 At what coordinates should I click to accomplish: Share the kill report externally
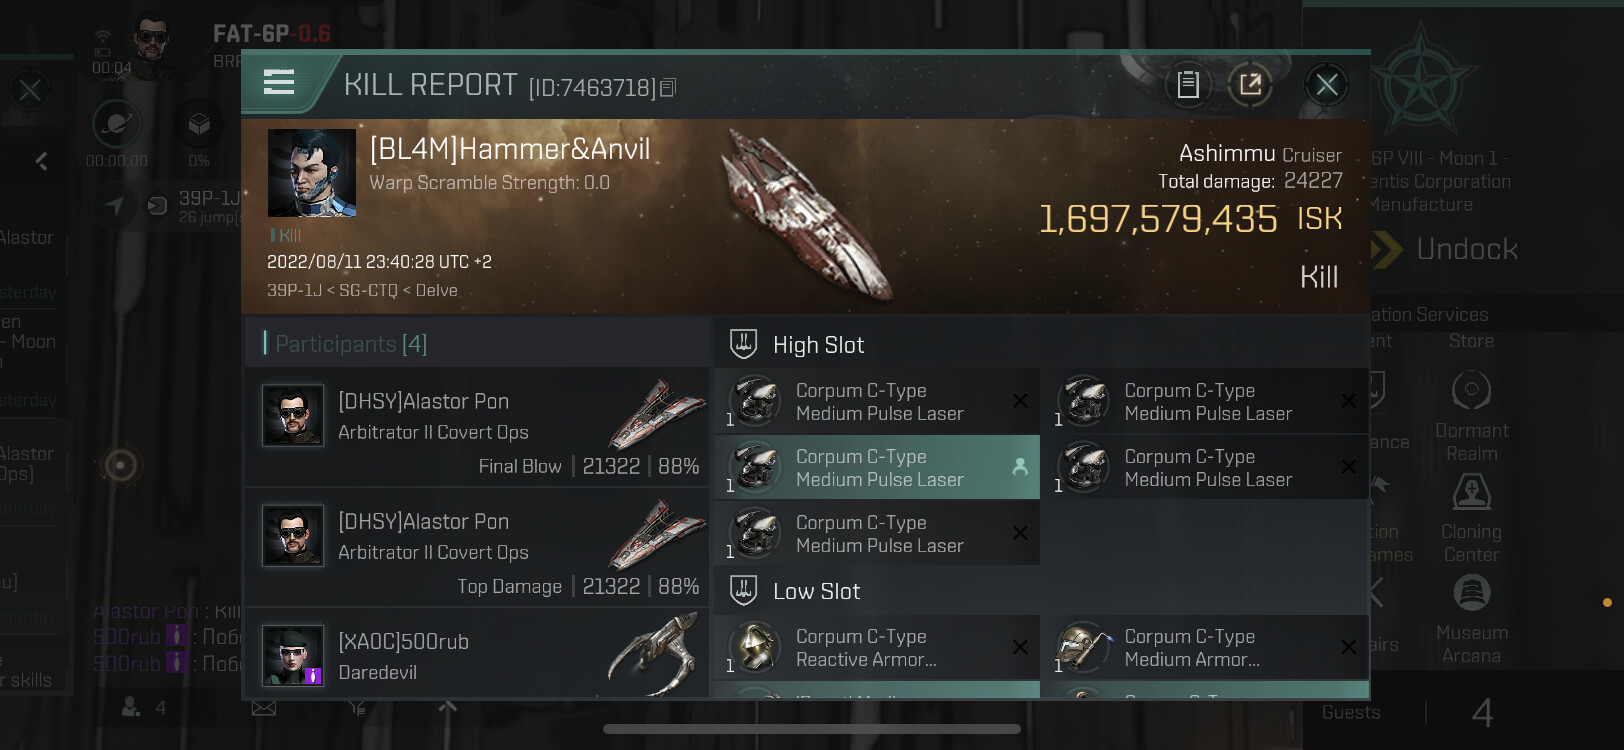[1250, 85]
